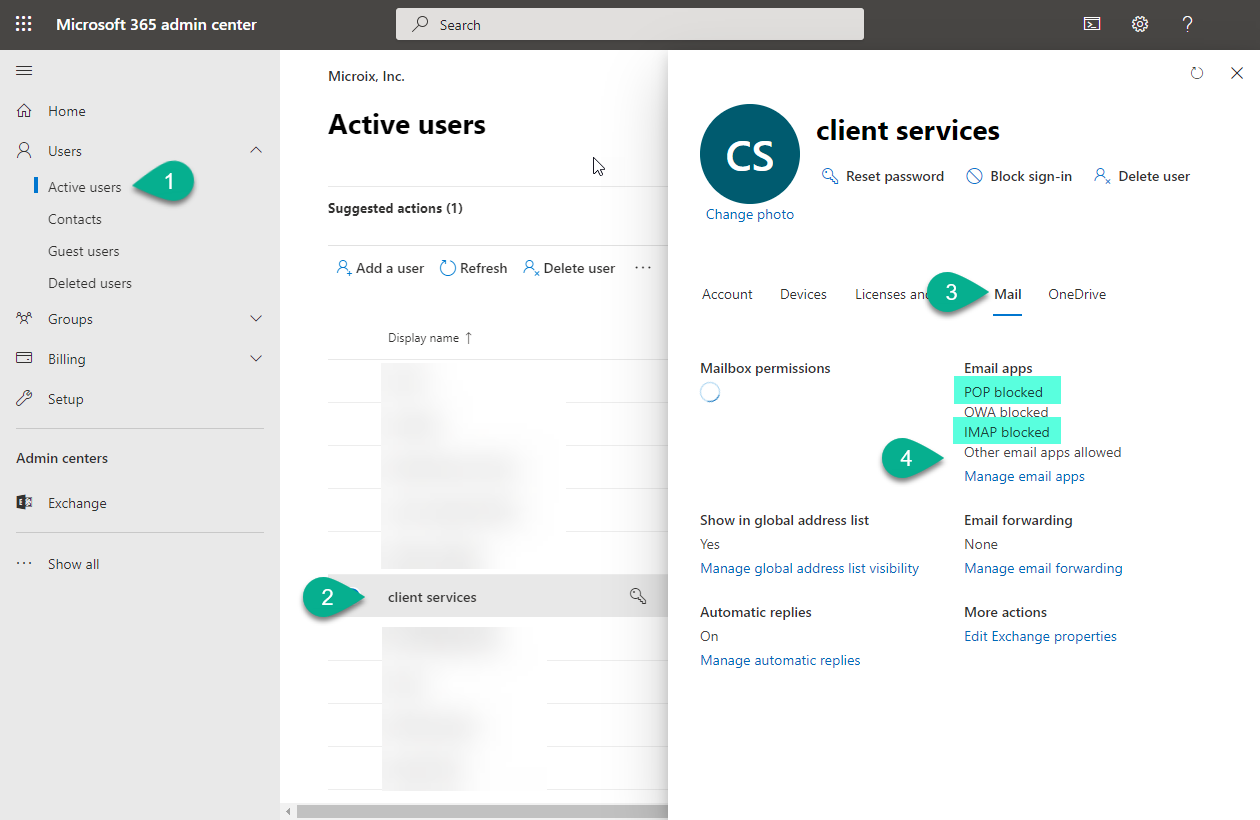Click Reset password button
The width and height of the screenshot is (1260, 820).
883,176
